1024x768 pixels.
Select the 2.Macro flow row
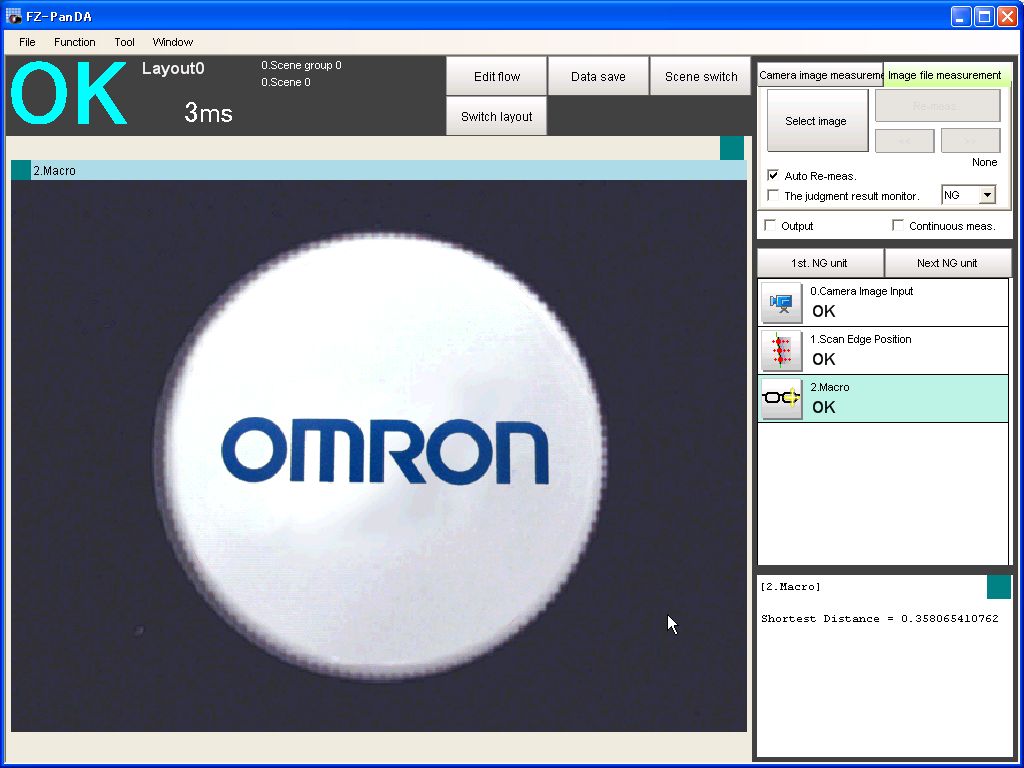pyautogui.click(x=883, y=398)
